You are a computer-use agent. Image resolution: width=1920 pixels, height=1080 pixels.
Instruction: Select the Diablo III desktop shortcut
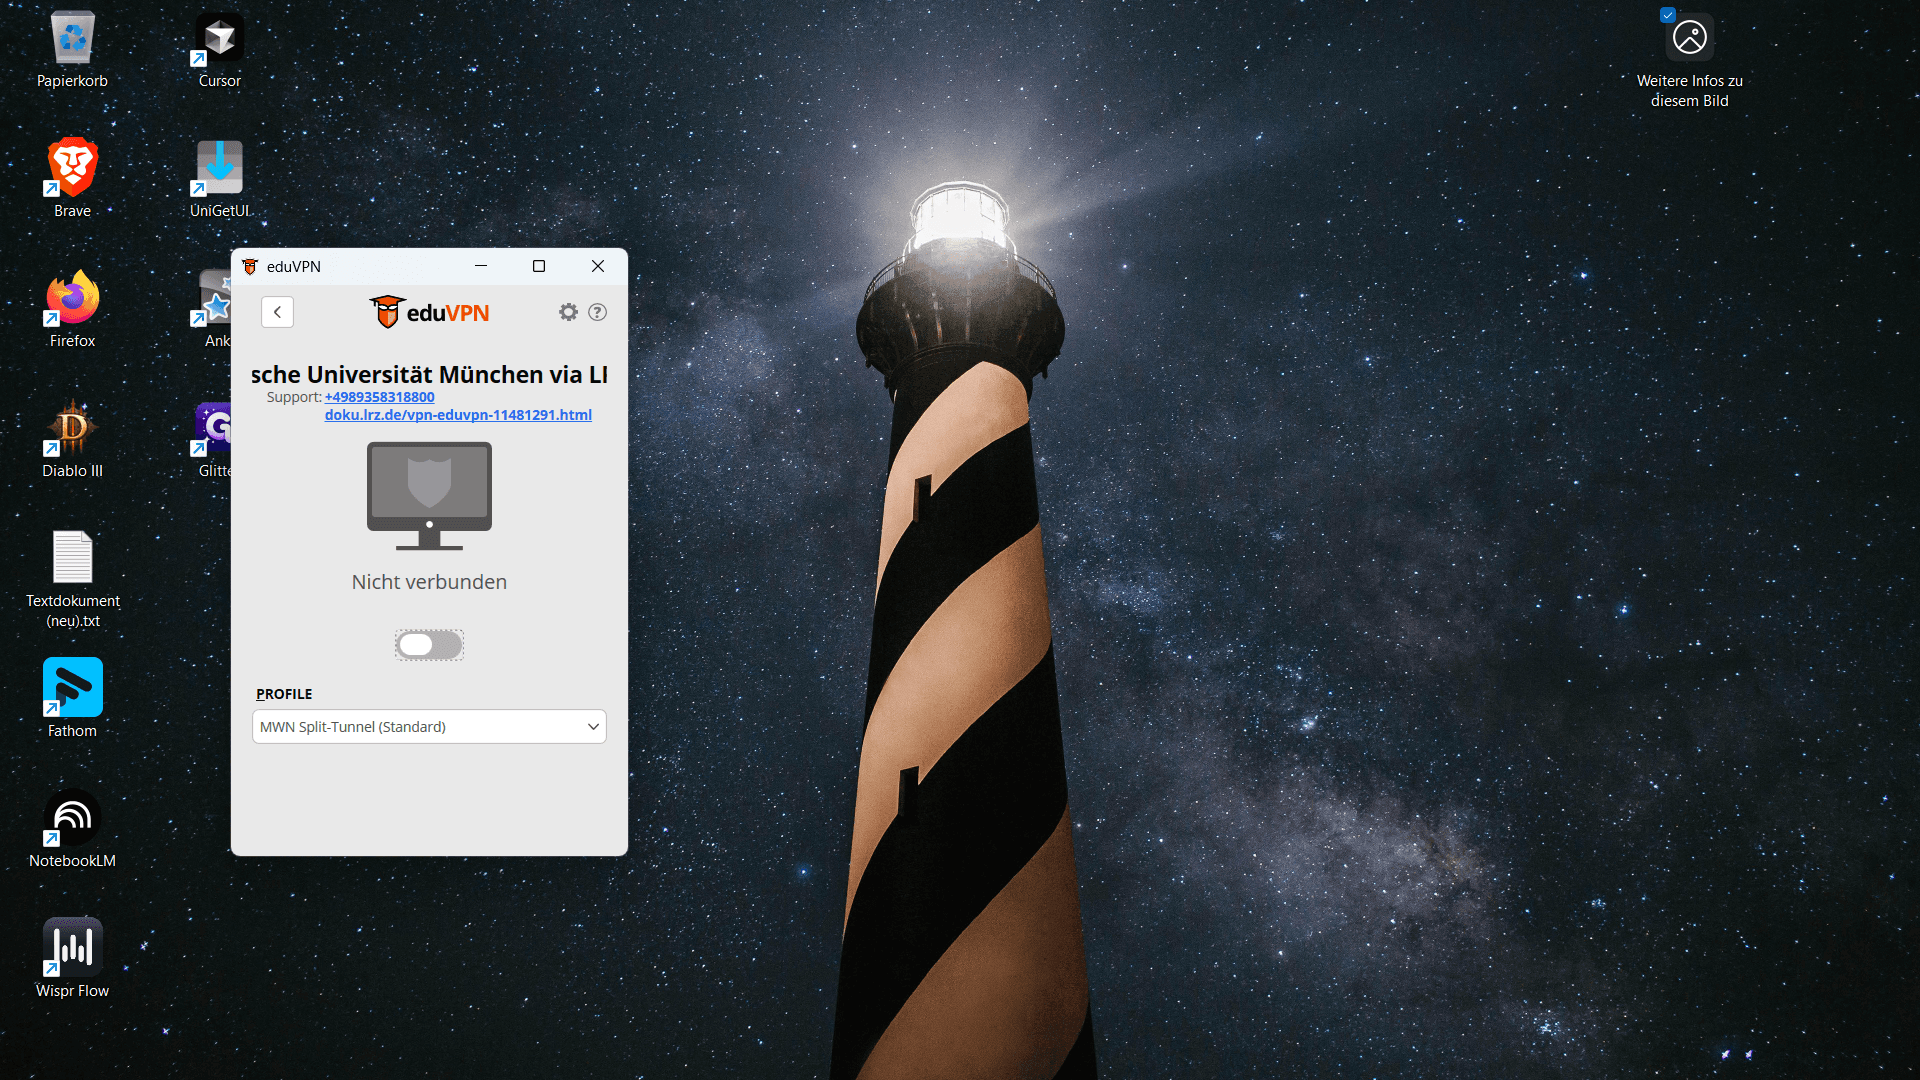(72, 438)
